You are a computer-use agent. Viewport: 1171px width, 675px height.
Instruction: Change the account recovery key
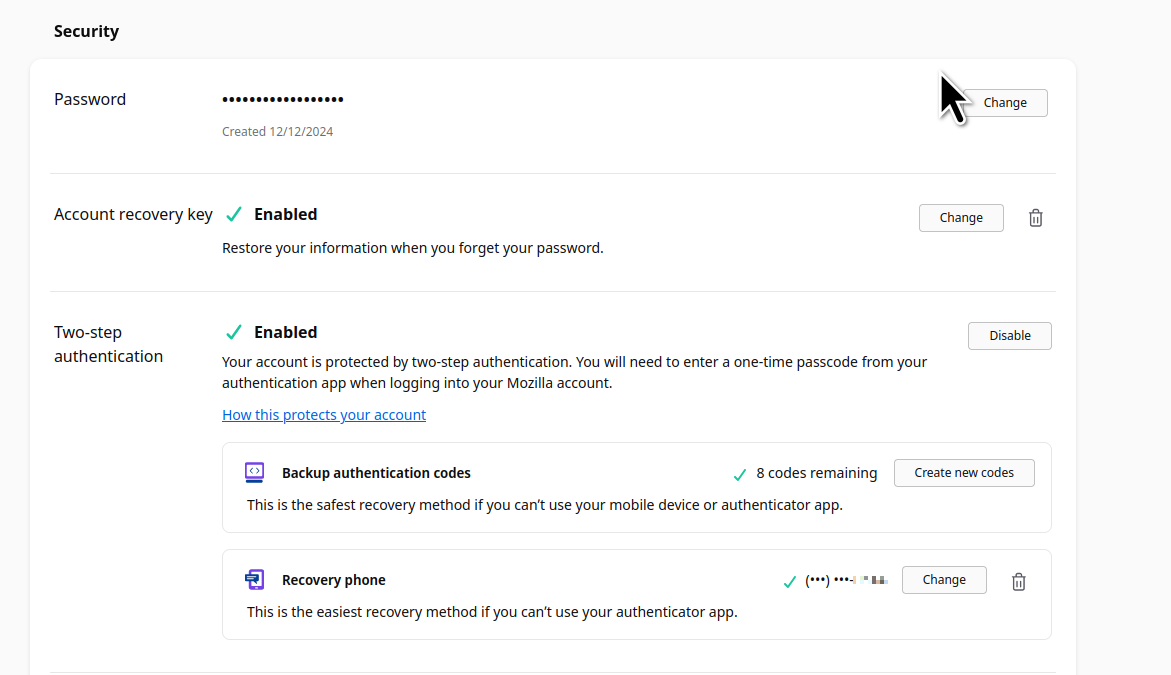tap(960, 218)
